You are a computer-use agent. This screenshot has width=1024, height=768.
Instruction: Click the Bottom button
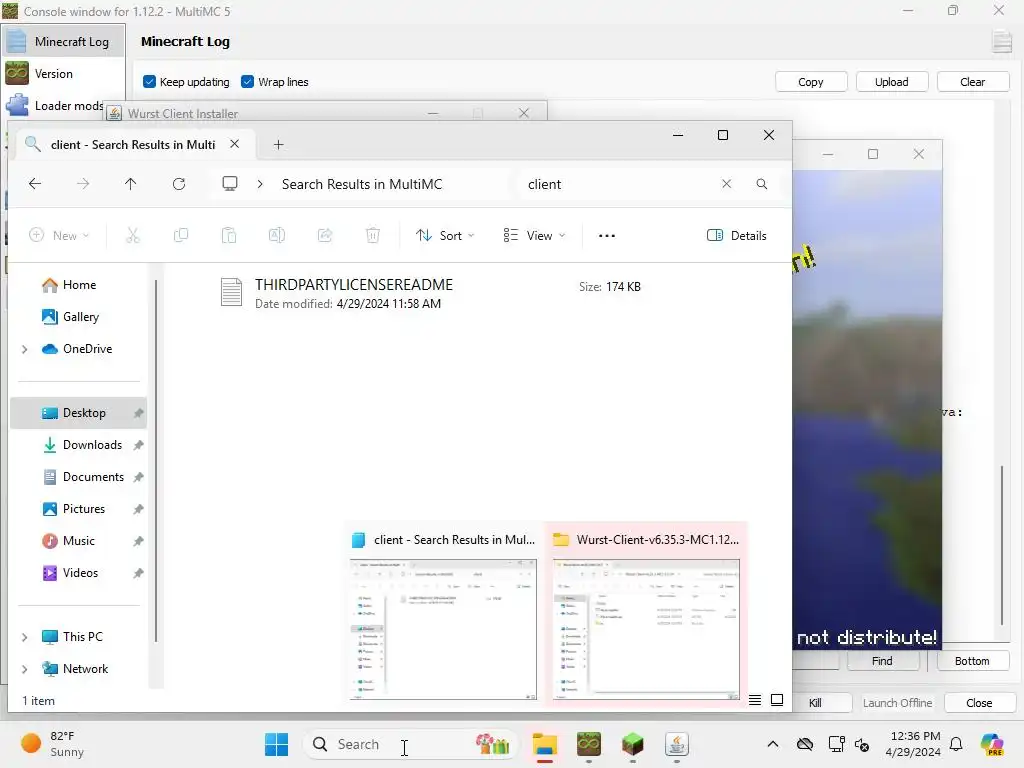972,661
